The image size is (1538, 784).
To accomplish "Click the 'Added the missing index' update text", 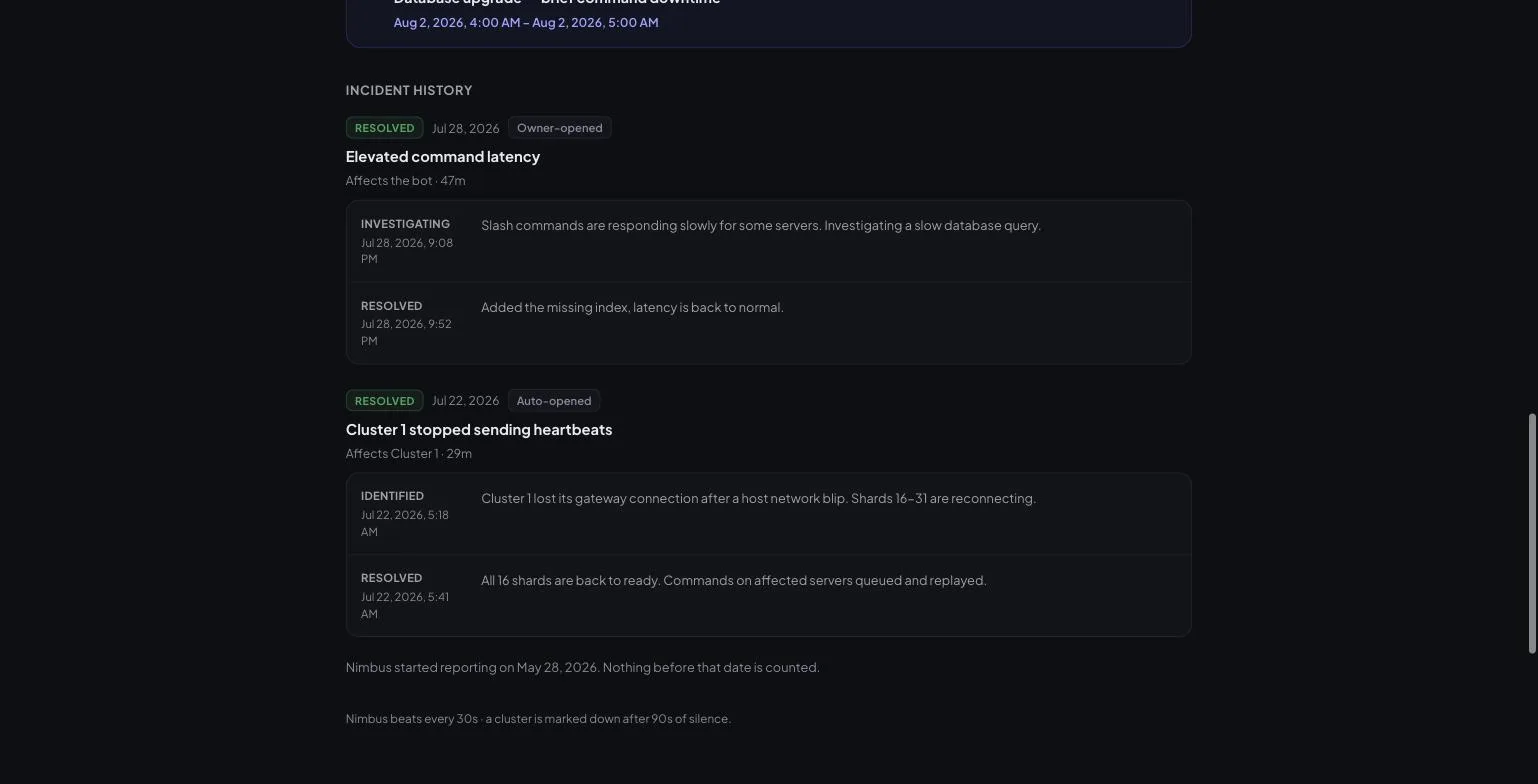I will pyautogui.click(x=632, y=308).
